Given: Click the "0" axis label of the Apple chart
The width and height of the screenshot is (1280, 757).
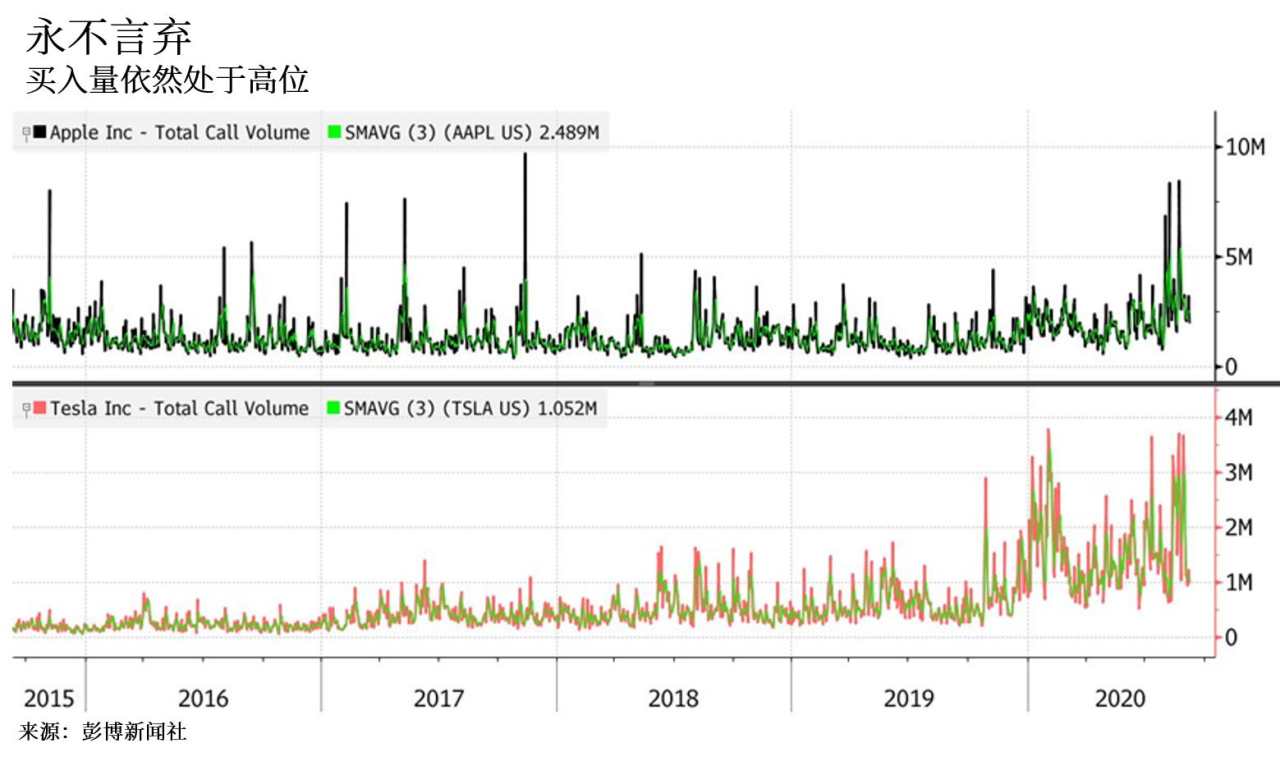Looking at the screenshot, I should tap(1232, 367).
